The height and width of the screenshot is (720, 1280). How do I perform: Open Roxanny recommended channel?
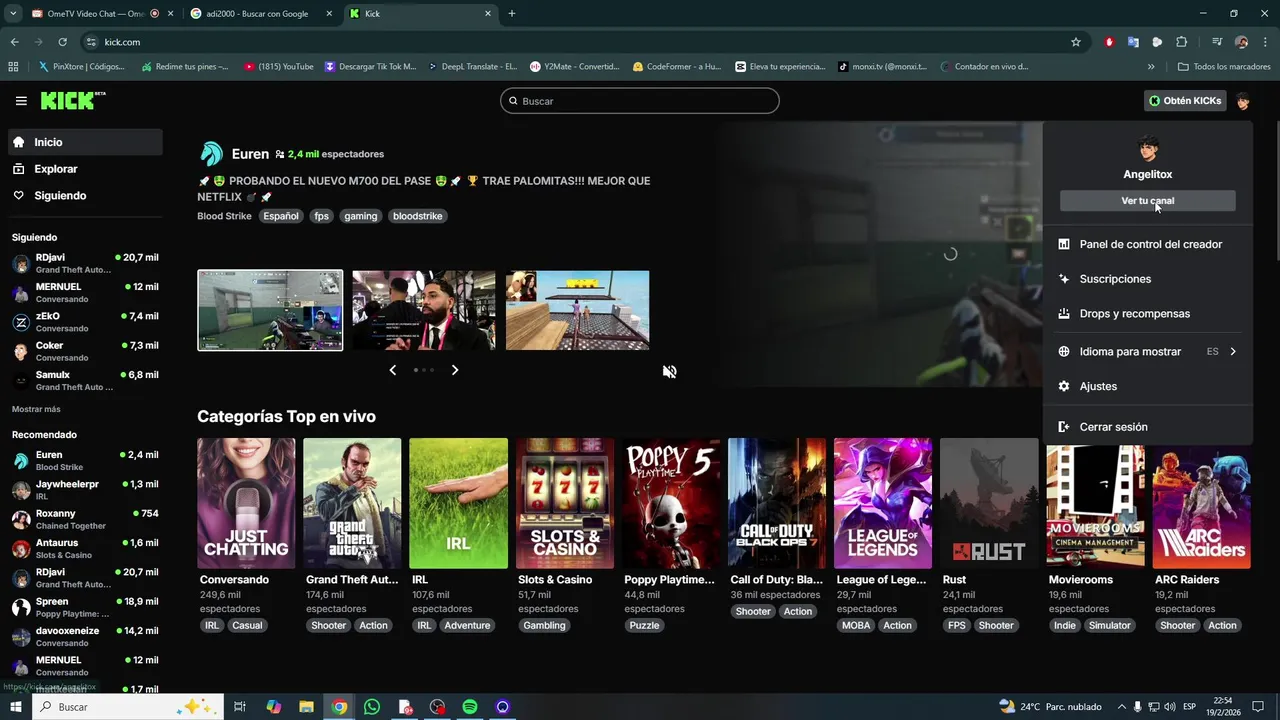point(85,519)
